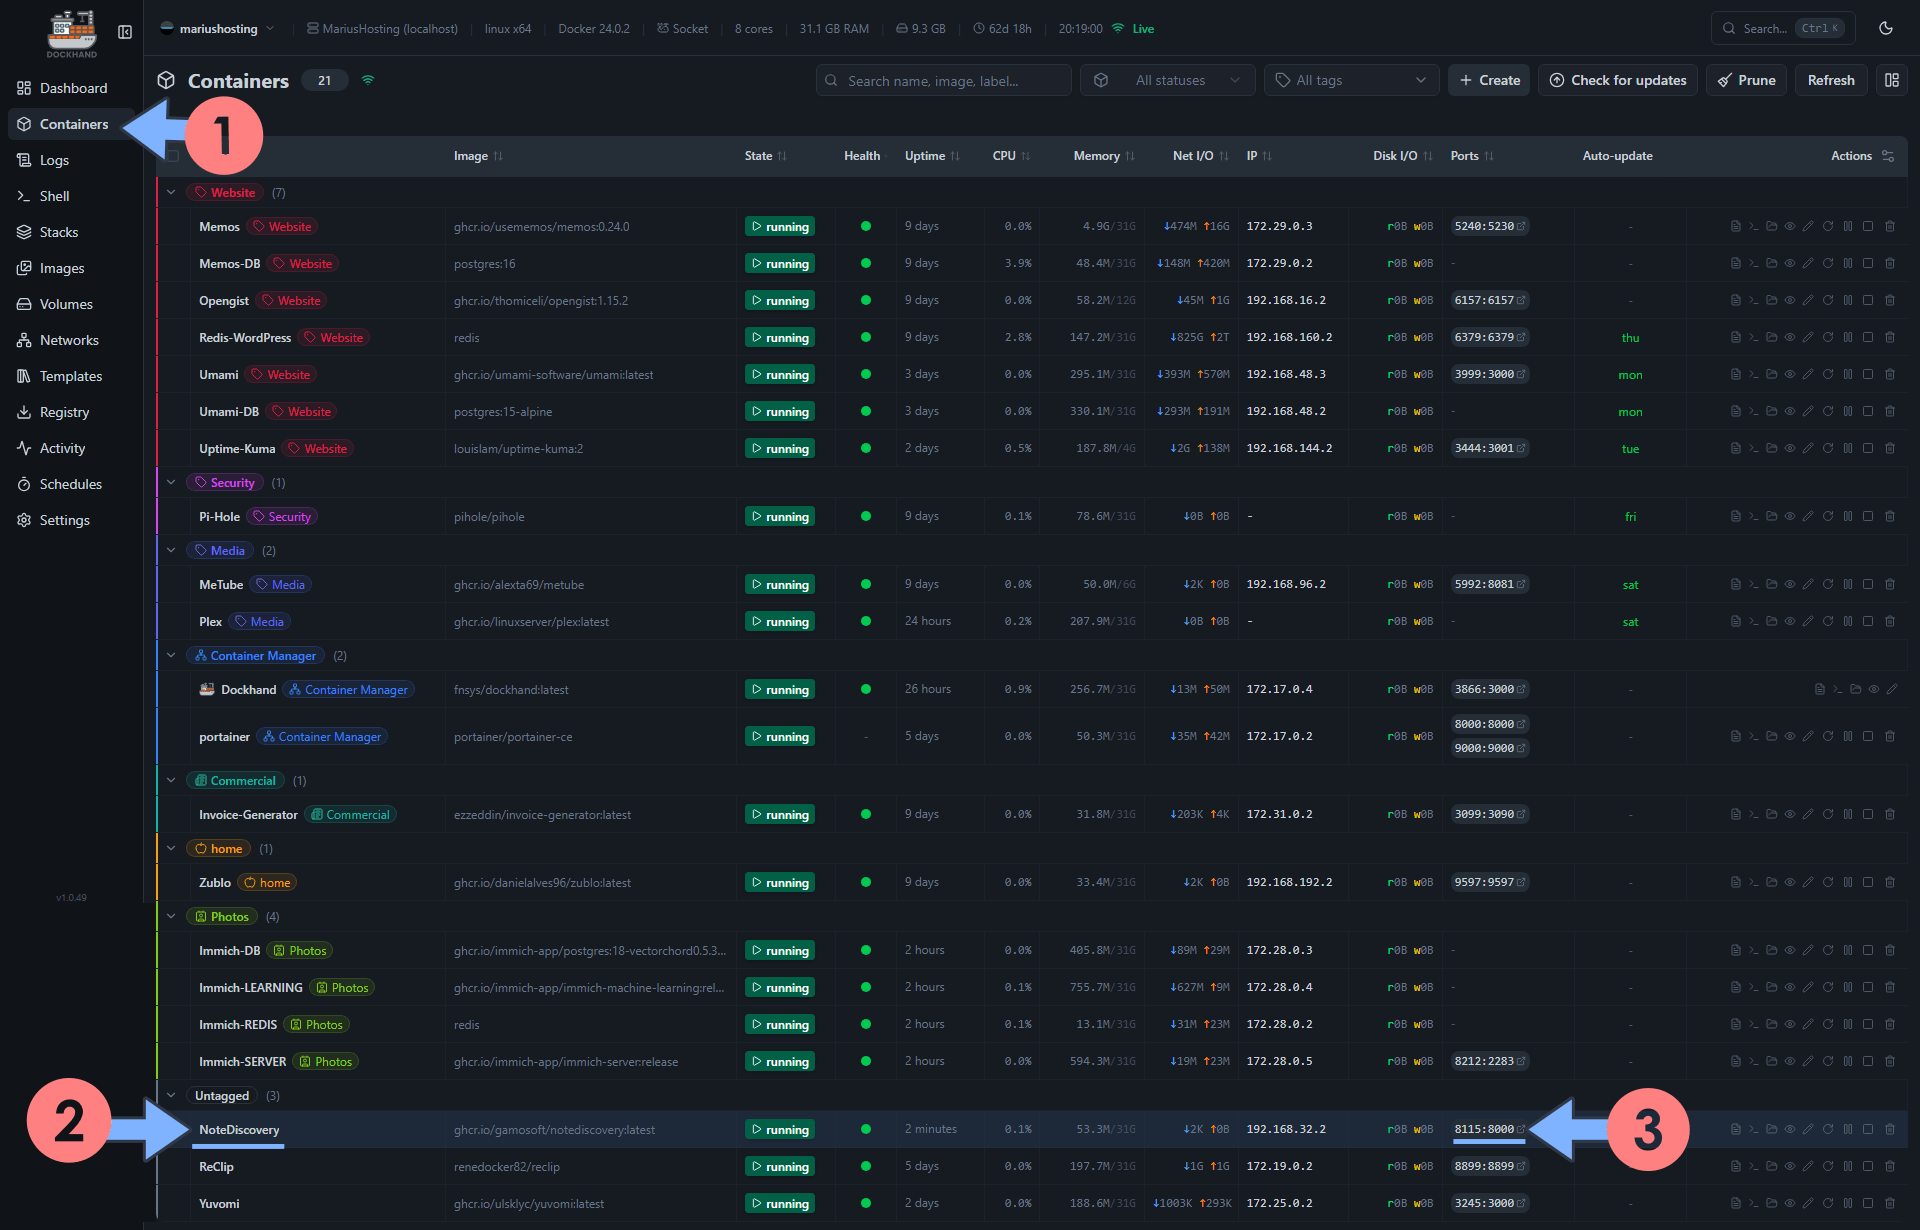Delete the Invoice-Generator container
Image resolution: width=1920 pixels, height=1230 pixels.
[x=1890, y=814]
